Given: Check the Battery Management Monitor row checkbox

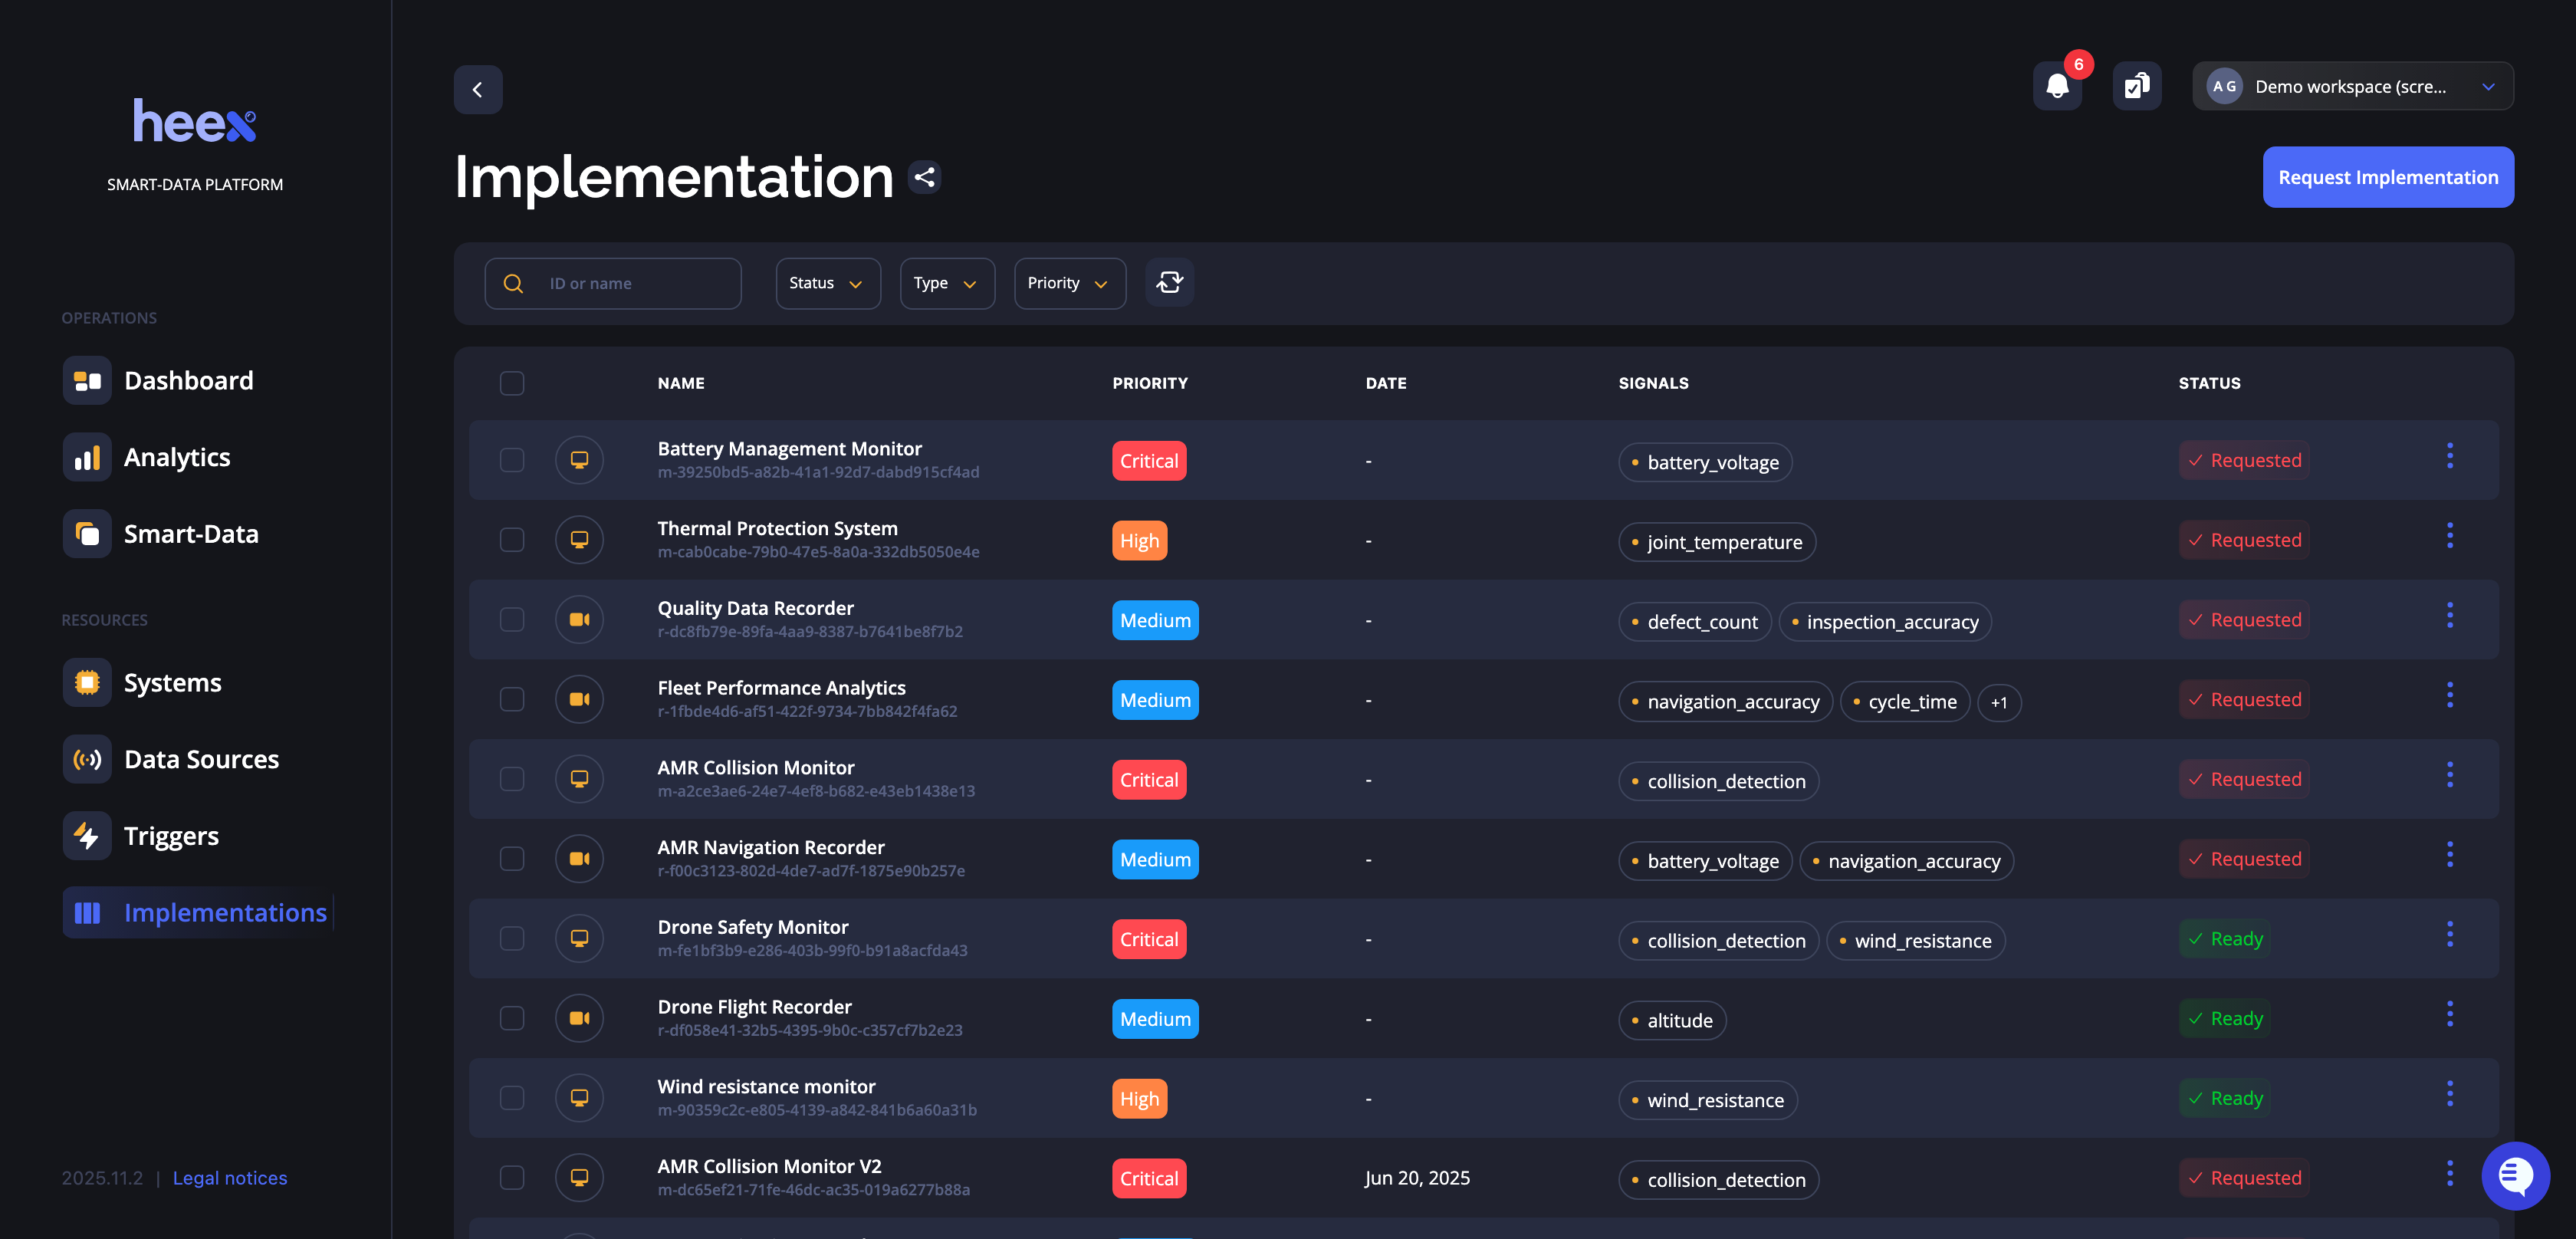Looking at the screenshot, I should click(511, 459).
